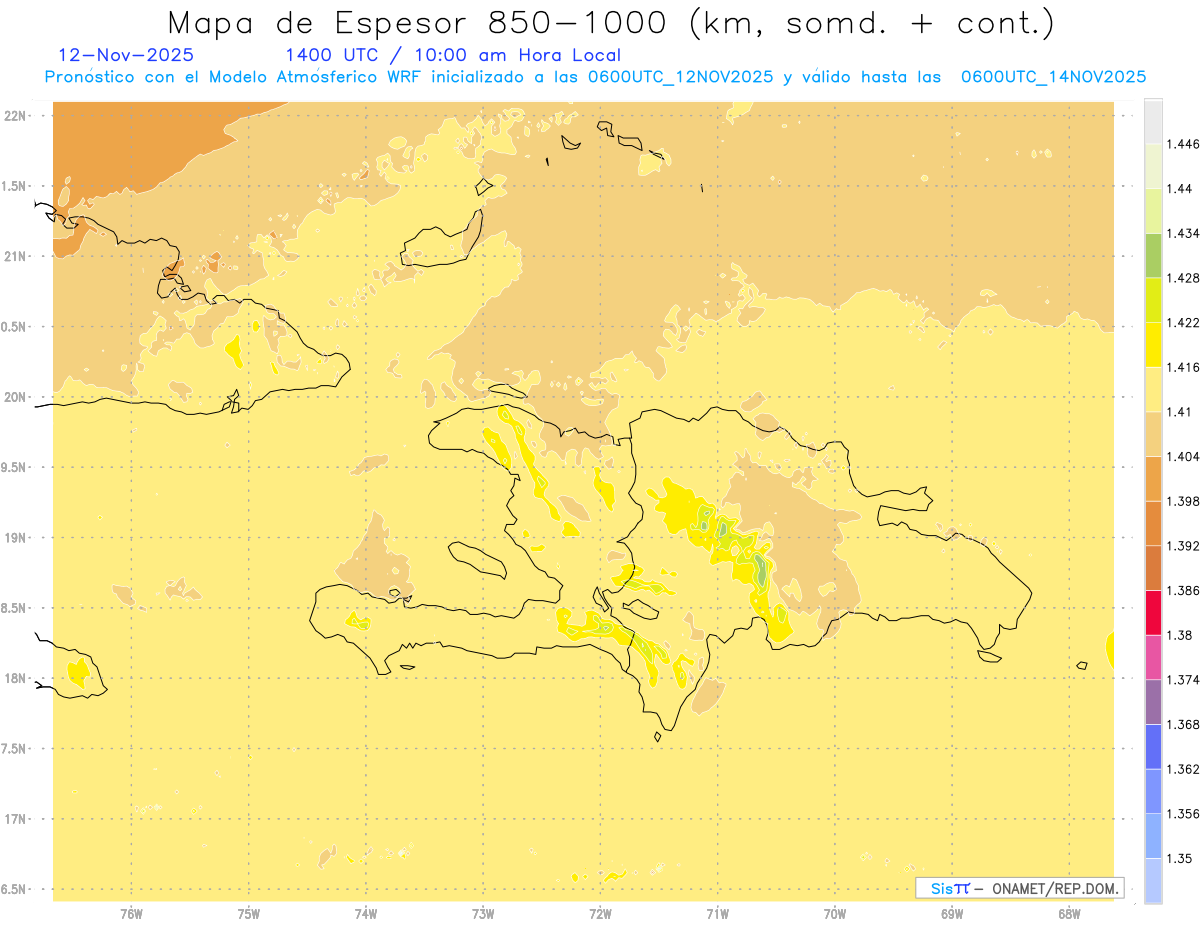Click the legend value 1.422
1200x927 pixels.
tap(1183, 322)
